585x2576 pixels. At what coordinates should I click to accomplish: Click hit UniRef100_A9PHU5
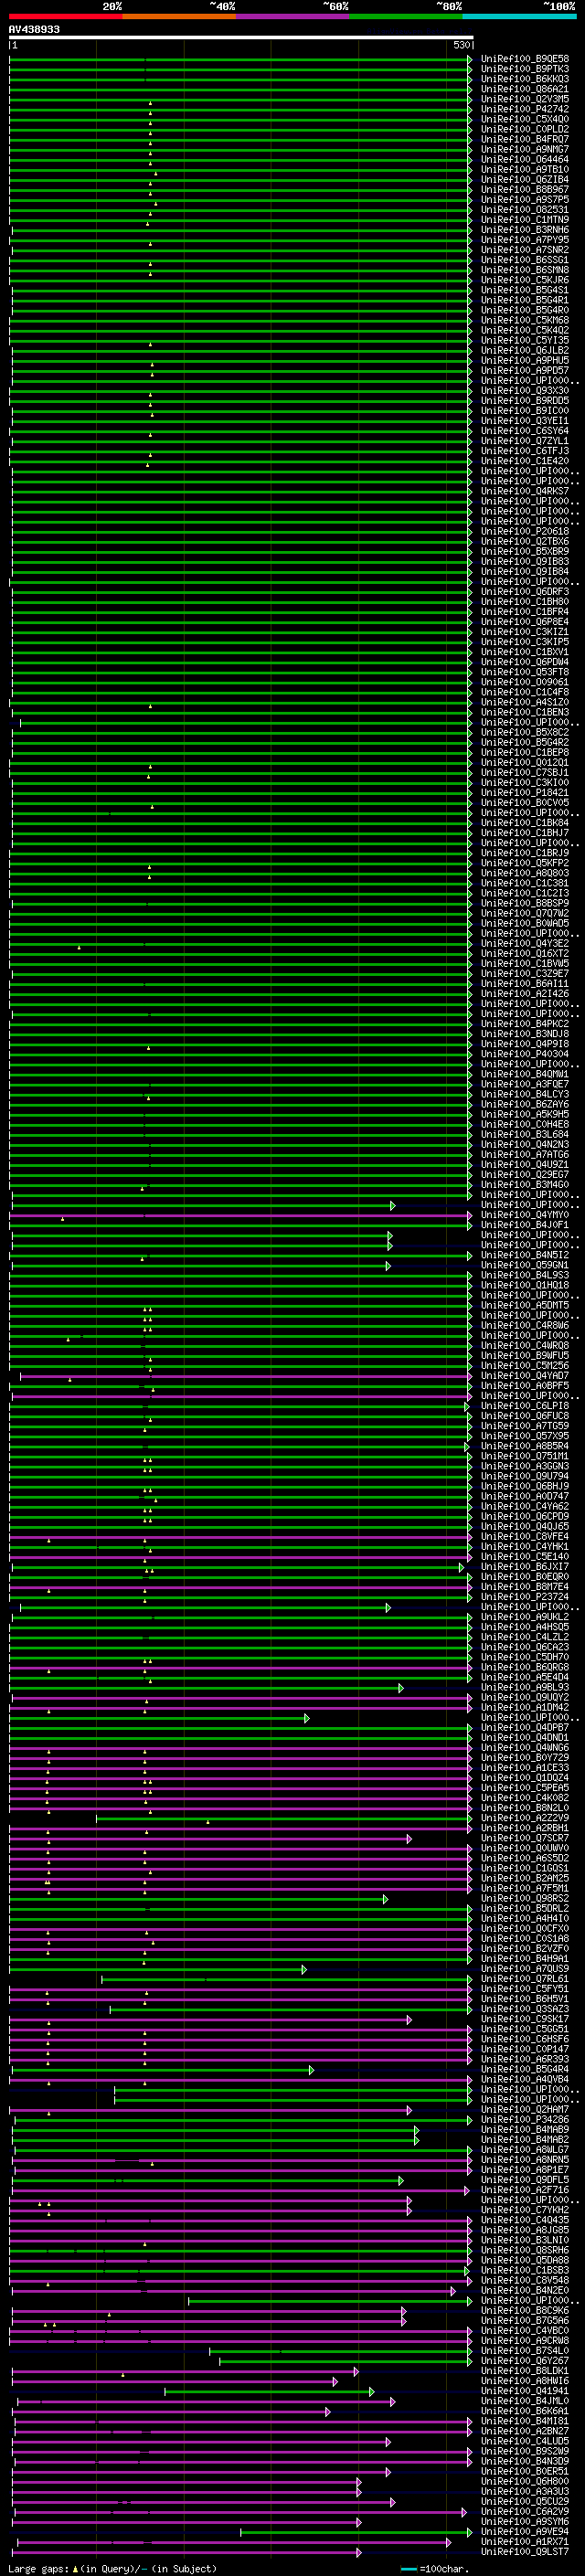click(525, 360)
